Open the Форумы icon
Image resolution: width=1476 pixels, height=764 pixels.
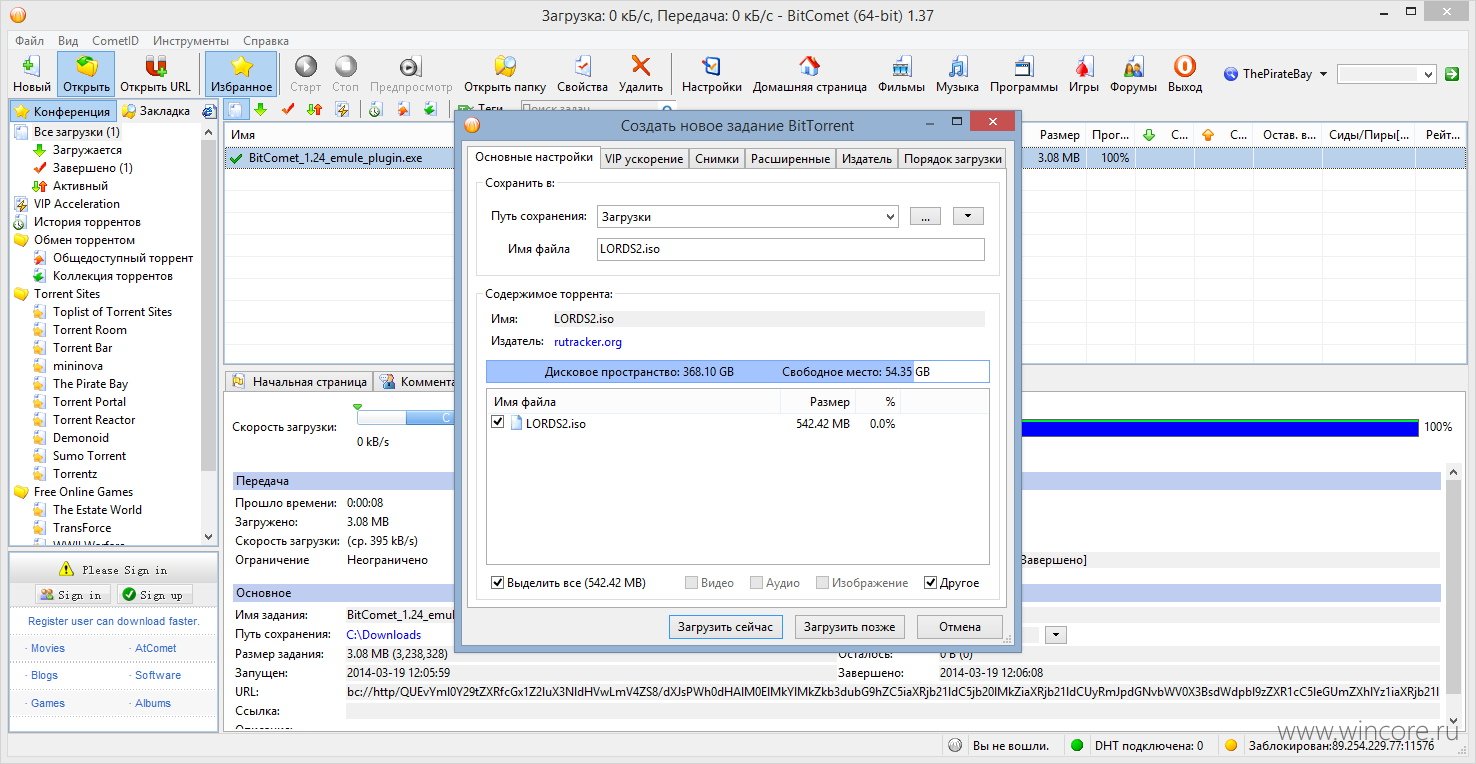(1133, 67)
